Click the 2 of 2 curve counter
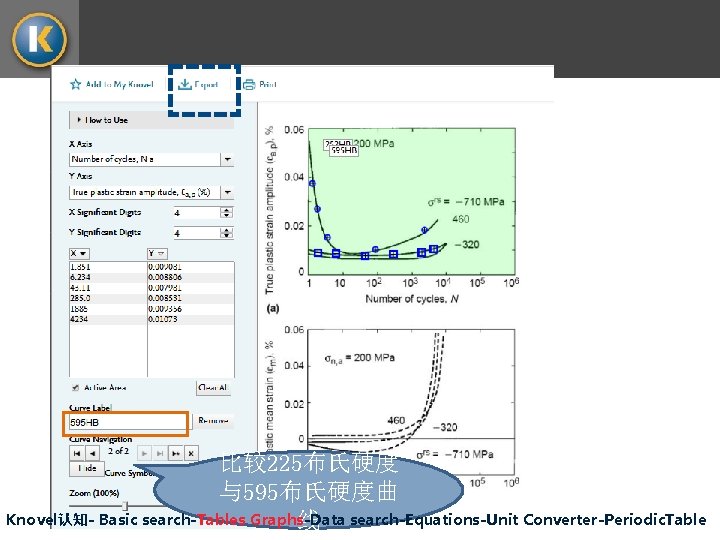Screen dimensions: 720x540 (118, 451)
